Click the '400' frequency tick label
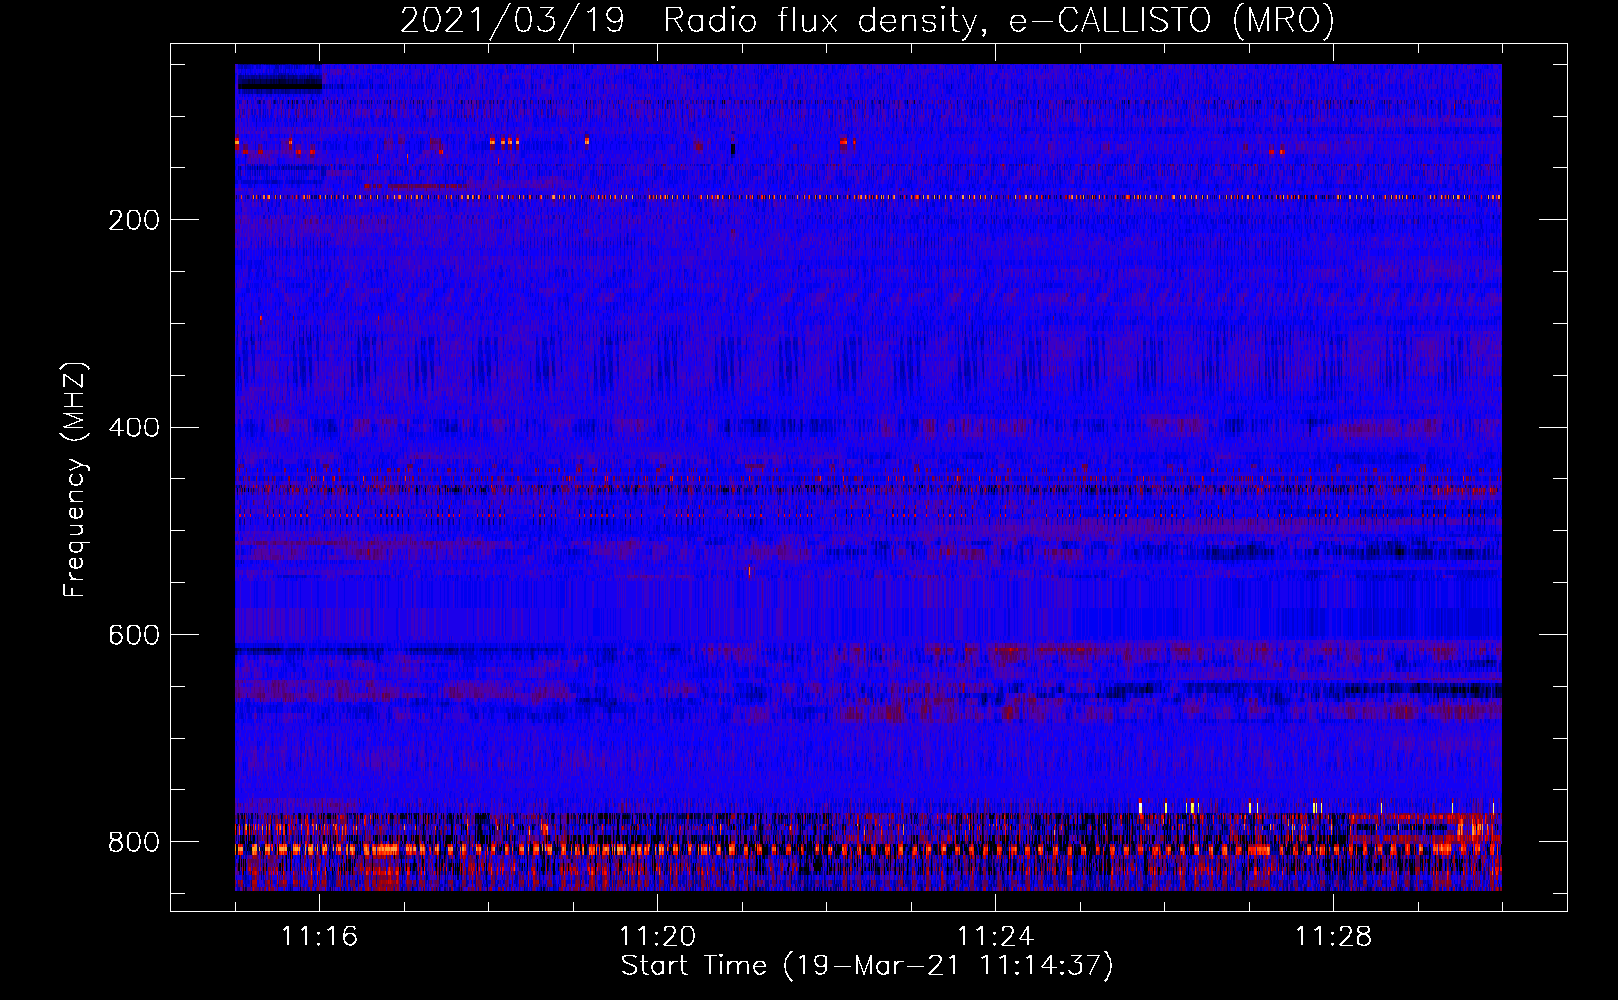 [x=134, y=428]
